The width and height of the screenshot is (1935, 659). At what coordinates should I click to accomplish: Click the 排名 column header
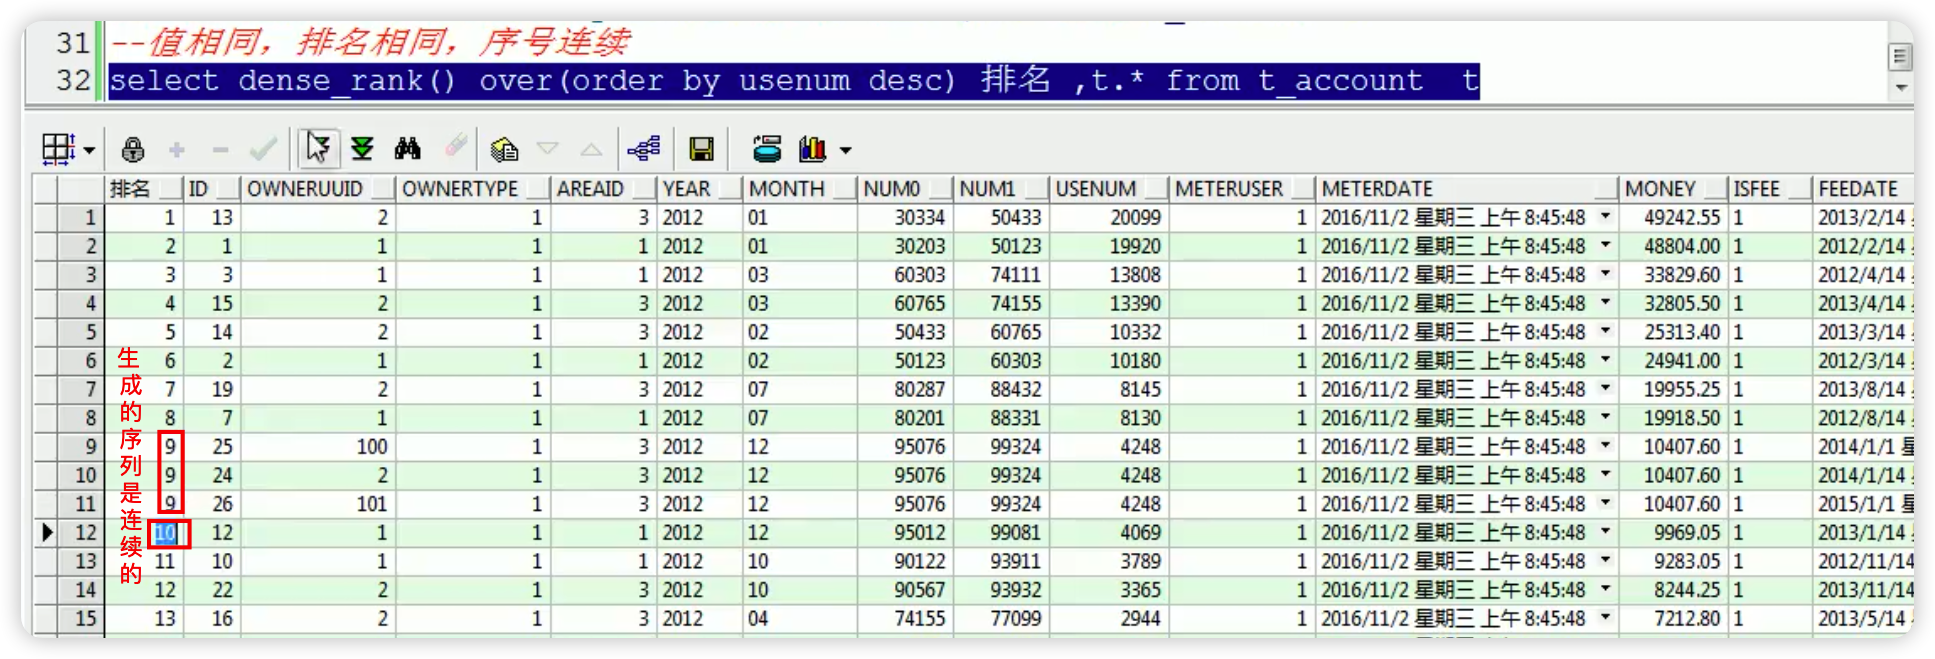(x=130, y=189)
